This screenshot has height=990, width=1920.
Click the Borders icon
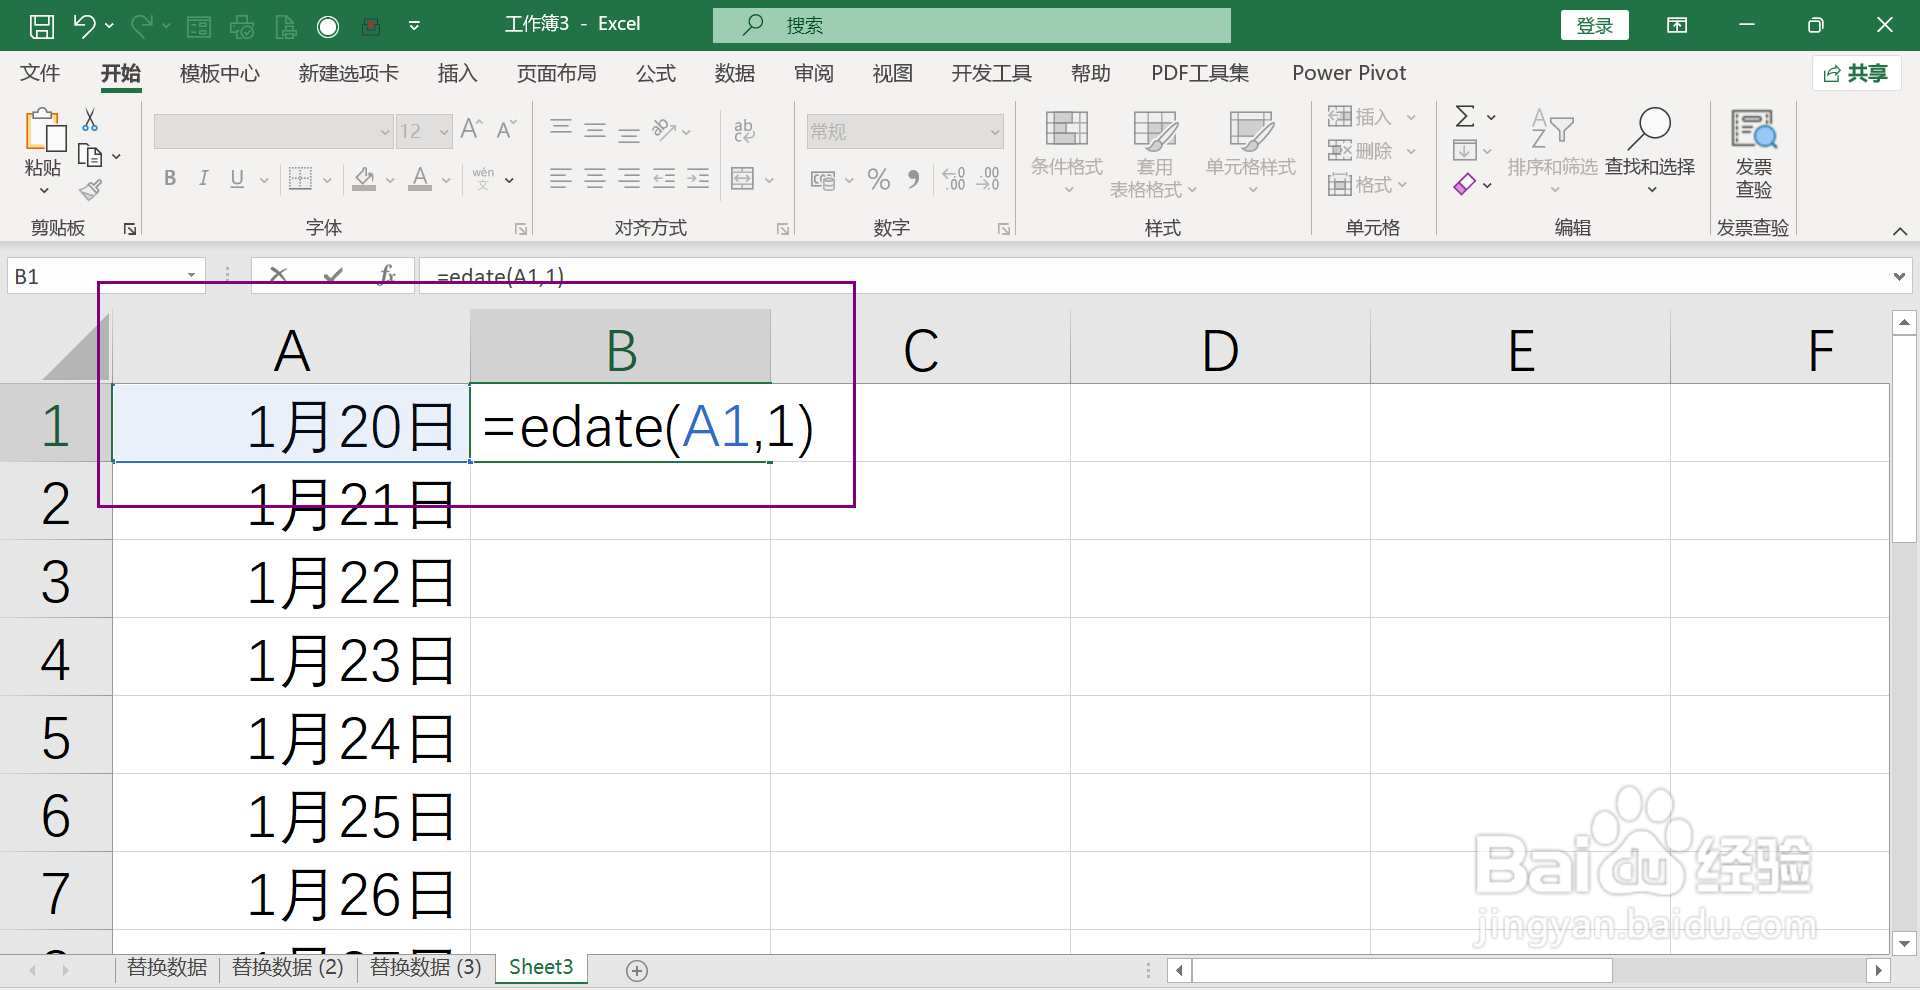pos(300,179)
